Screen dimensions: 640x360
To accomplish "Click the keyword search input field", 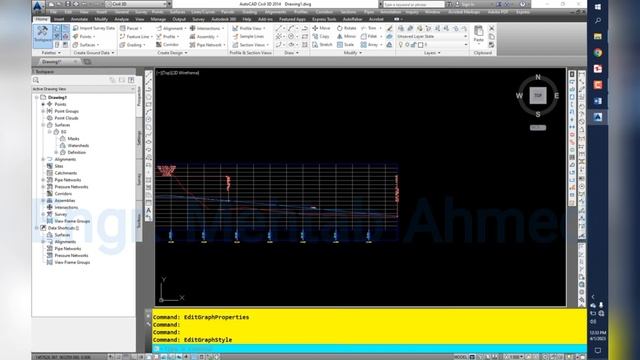I will 413,4.
